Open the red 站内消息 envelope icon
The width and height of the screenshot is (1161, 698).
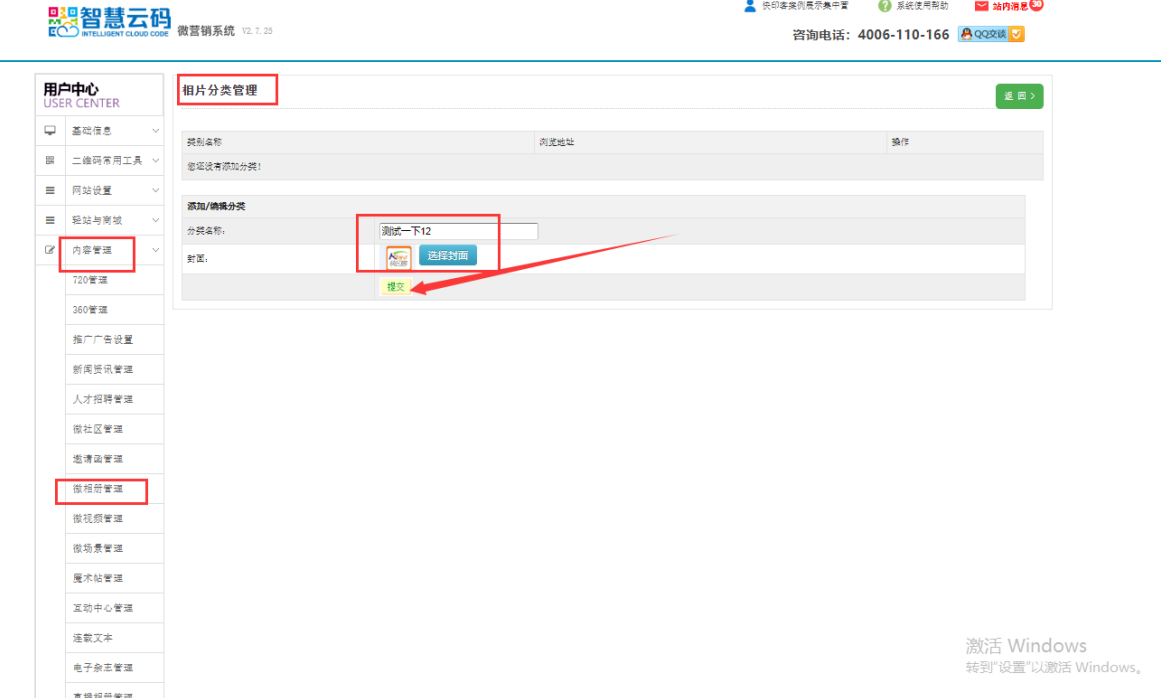pos(981,6)
